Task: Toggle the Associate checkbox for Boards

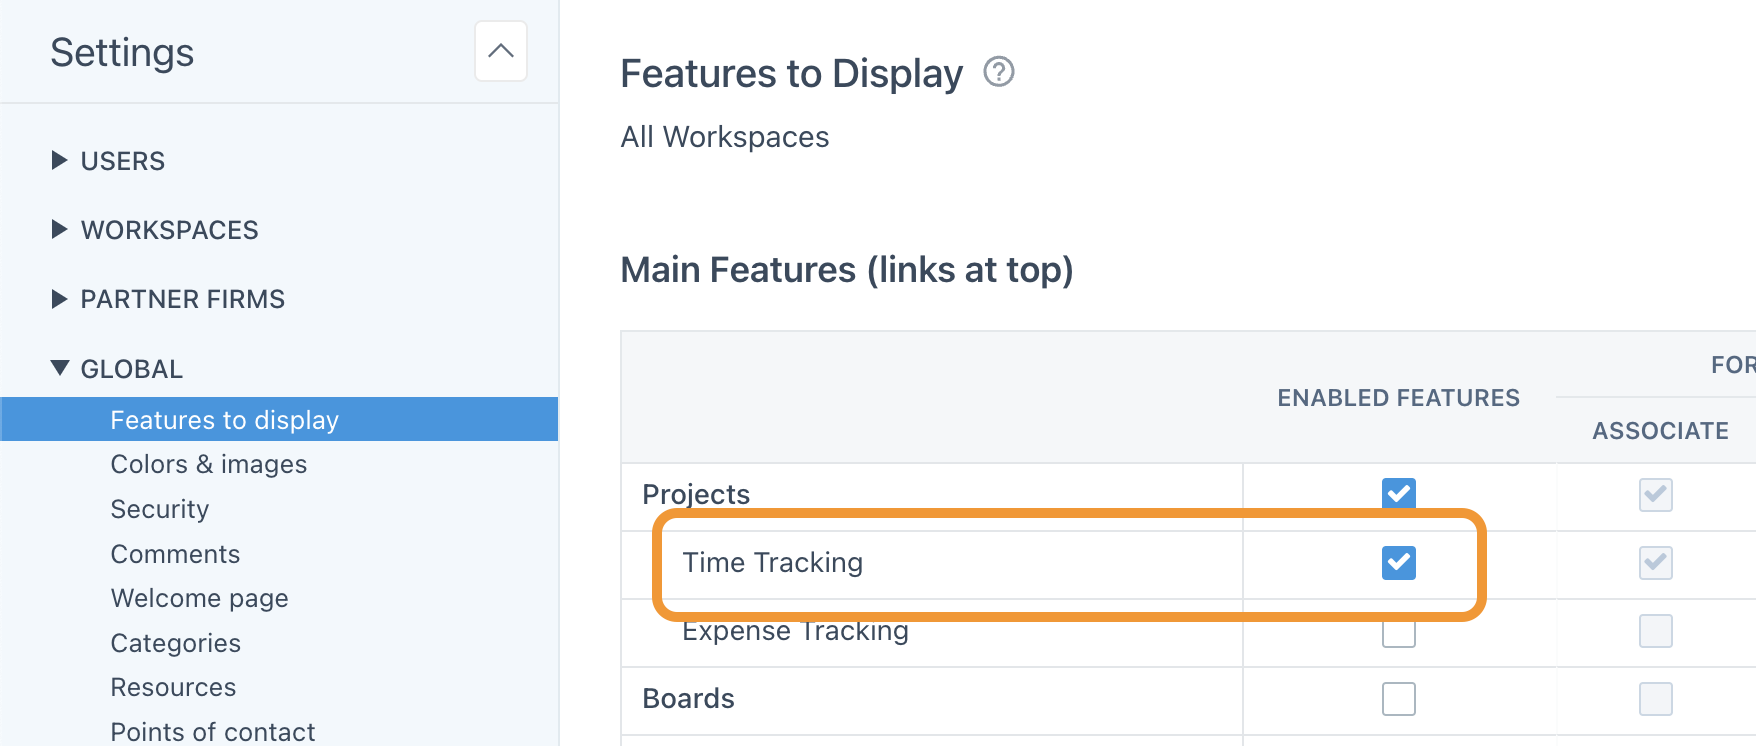Action: (x=1655, y=700)
